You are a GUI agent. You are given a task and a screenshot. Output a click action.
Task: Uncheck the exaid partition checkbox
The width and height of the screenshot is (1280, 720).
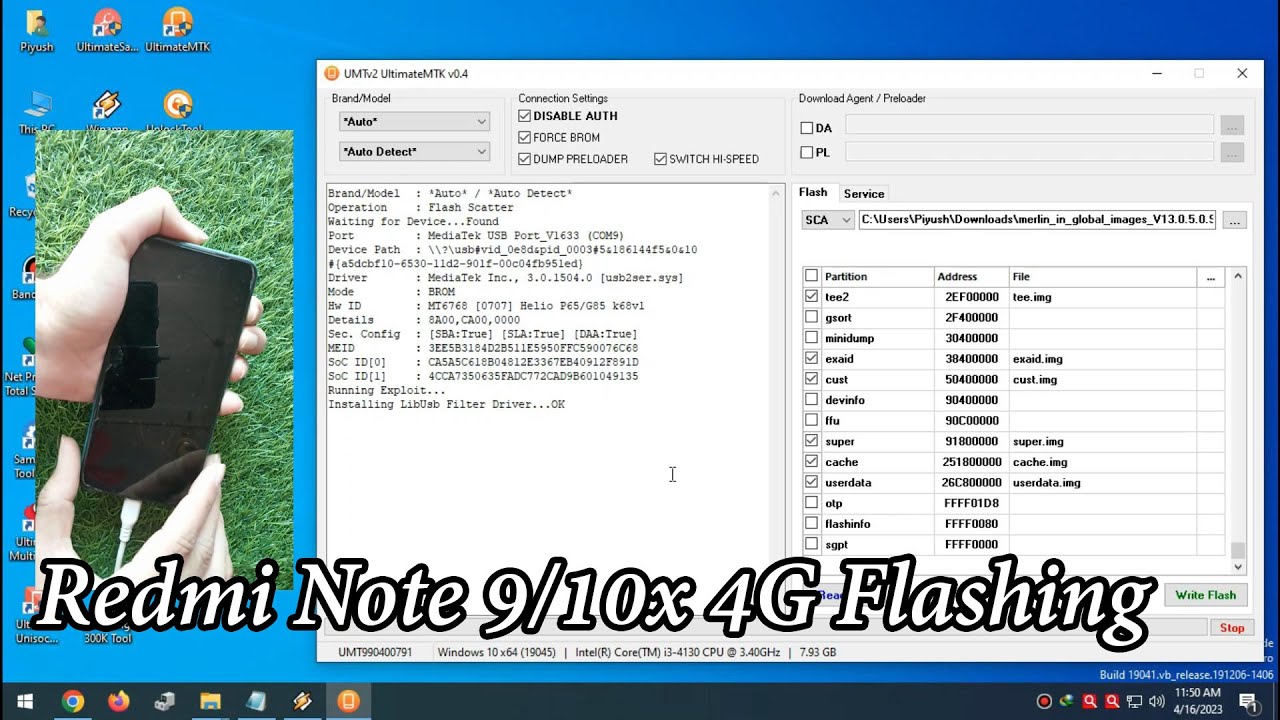[x=811, y=359]
